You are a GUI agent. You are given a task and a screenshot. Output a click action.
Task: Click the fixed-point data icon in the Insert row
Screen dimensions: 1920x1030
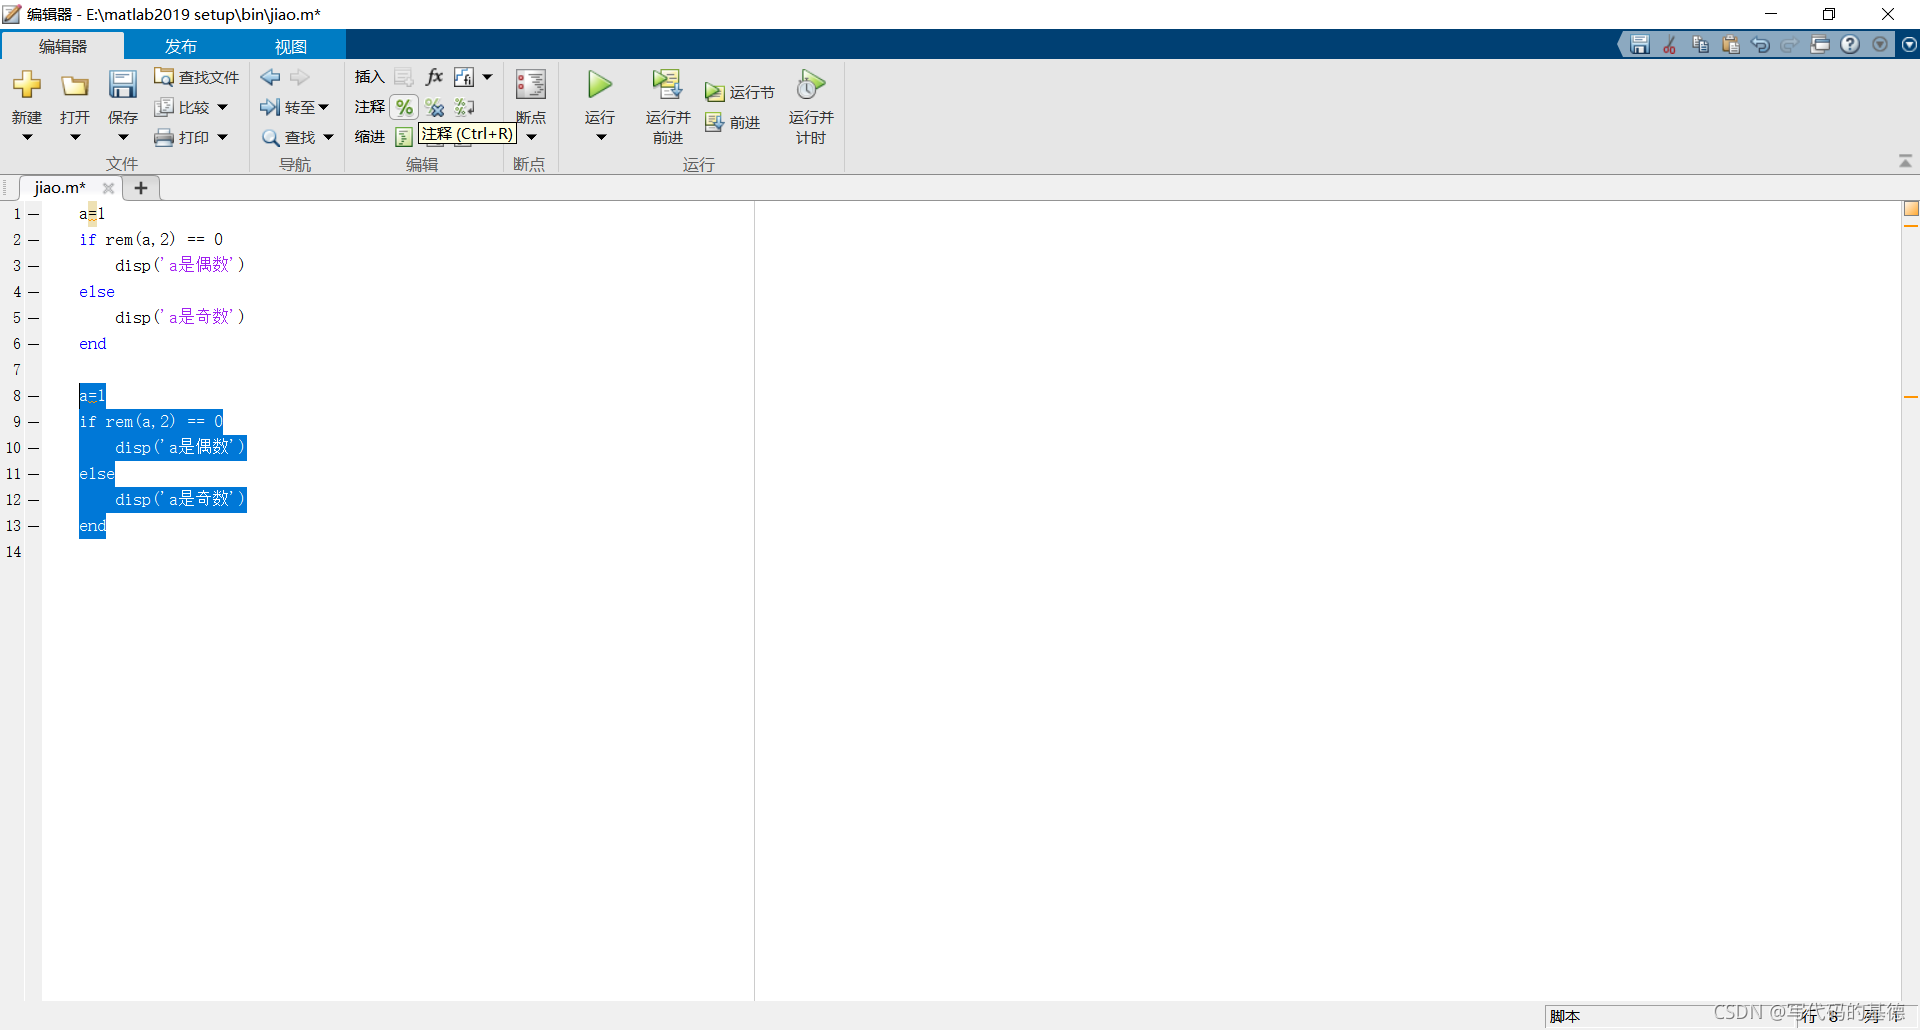[464, 77]
